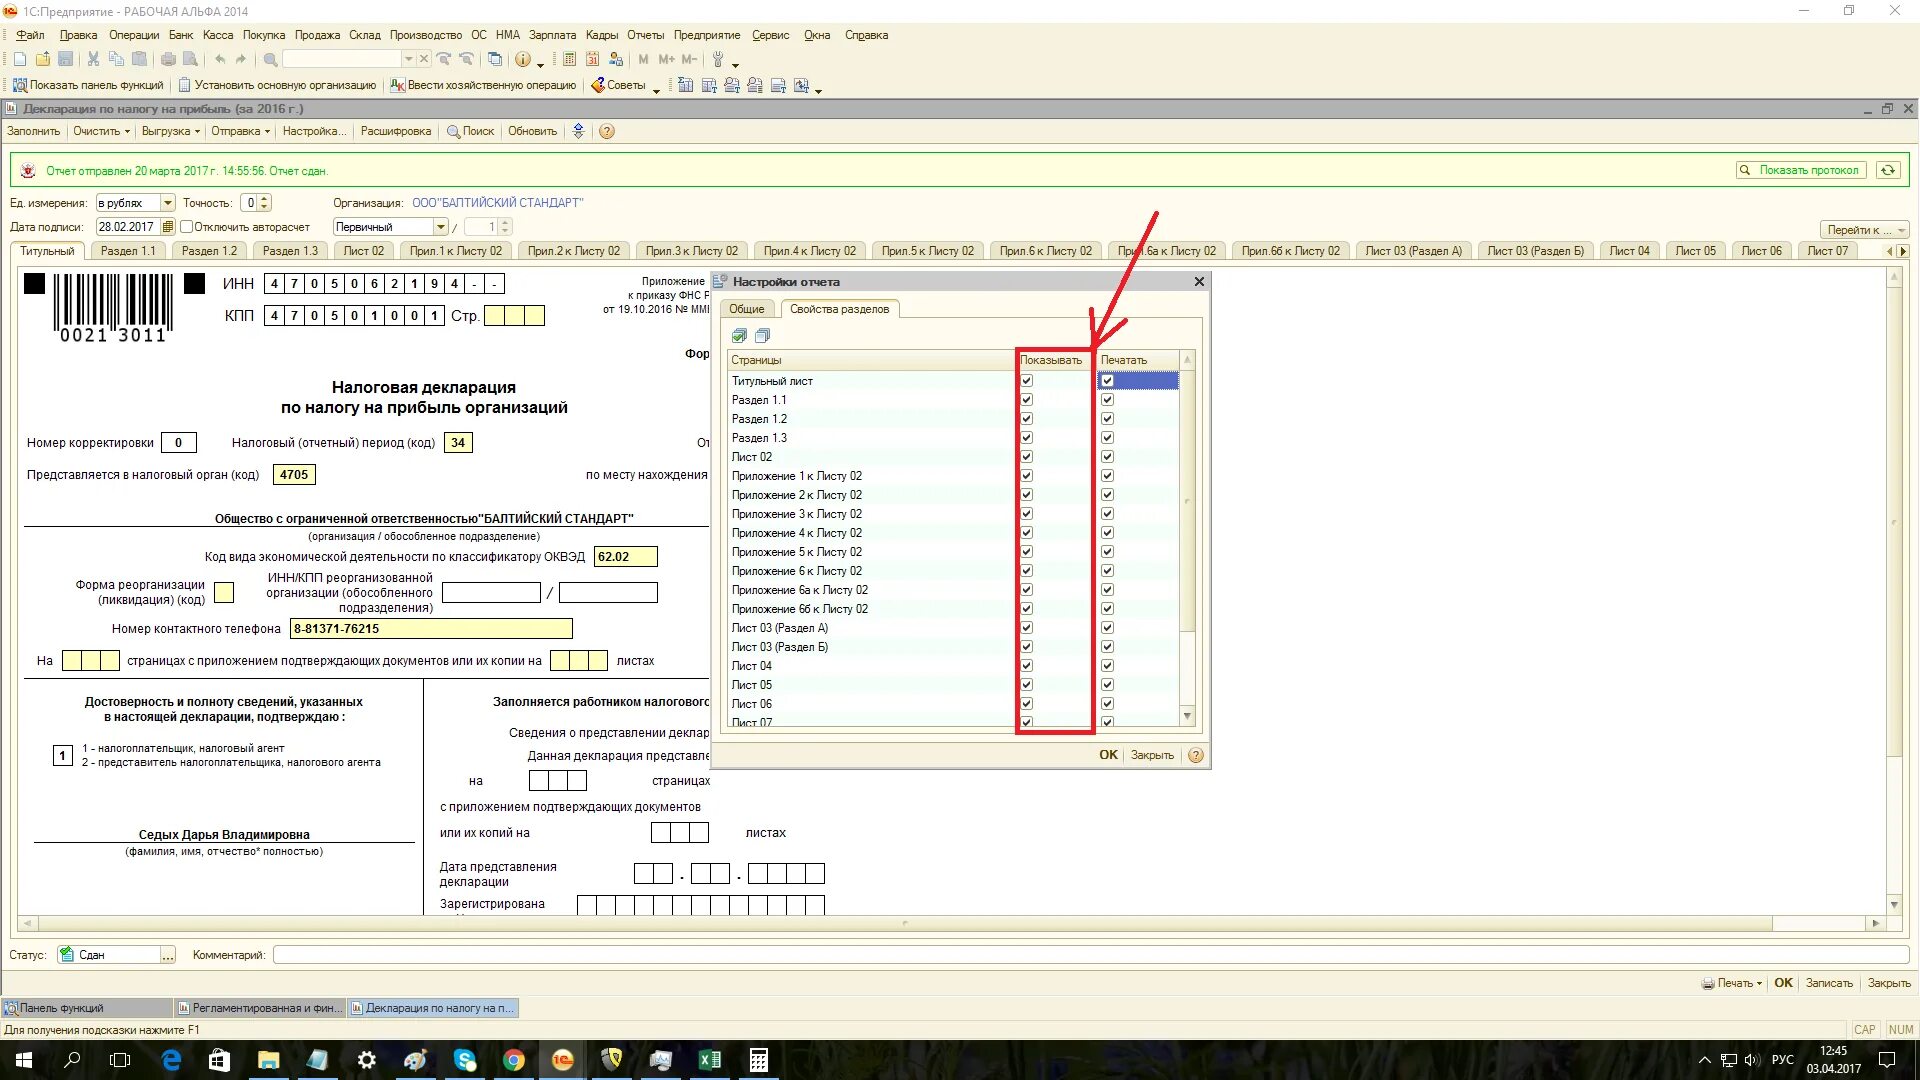Click the Комментарий input field
Viewport: 1920px width, 1080px height.
pos(1090,956)
